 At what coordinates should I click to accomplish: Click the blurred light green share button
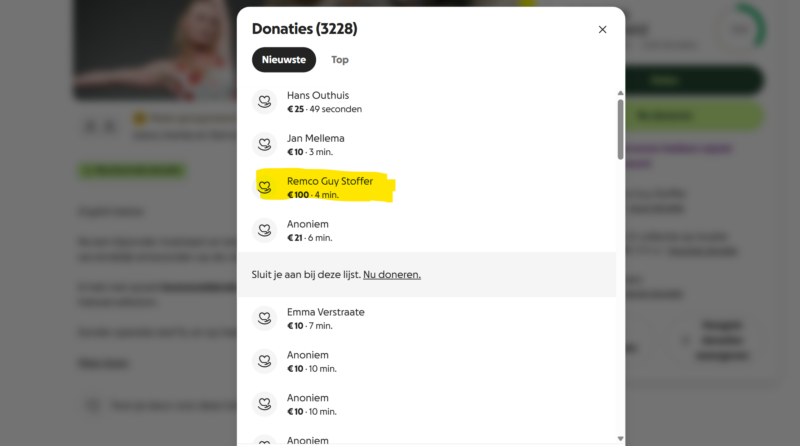click(x=694, y=116)
